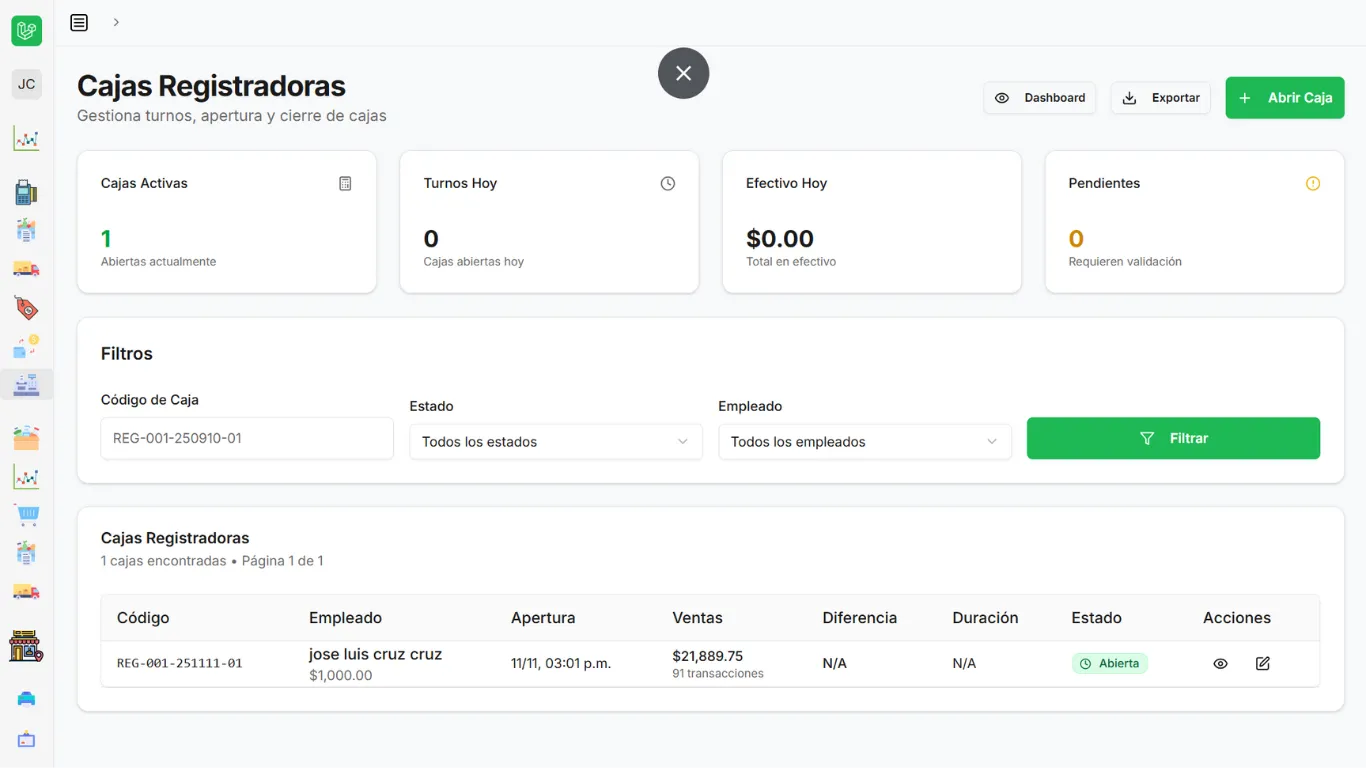Image resolution: width=1366 pixels, height=768 pixels.
Task: Open the Empleado dropdown list
Action: point(864,441)
